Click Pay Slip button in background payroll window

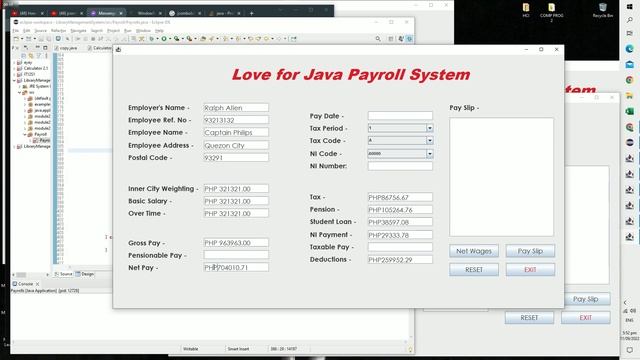click(587, 299)
